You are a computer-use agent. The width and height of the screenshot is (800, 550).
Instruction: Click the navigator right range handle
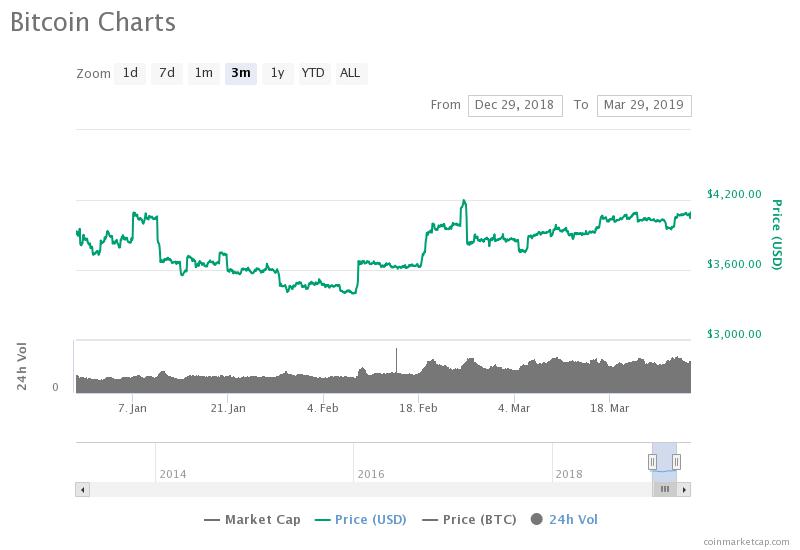pos(677,461)
